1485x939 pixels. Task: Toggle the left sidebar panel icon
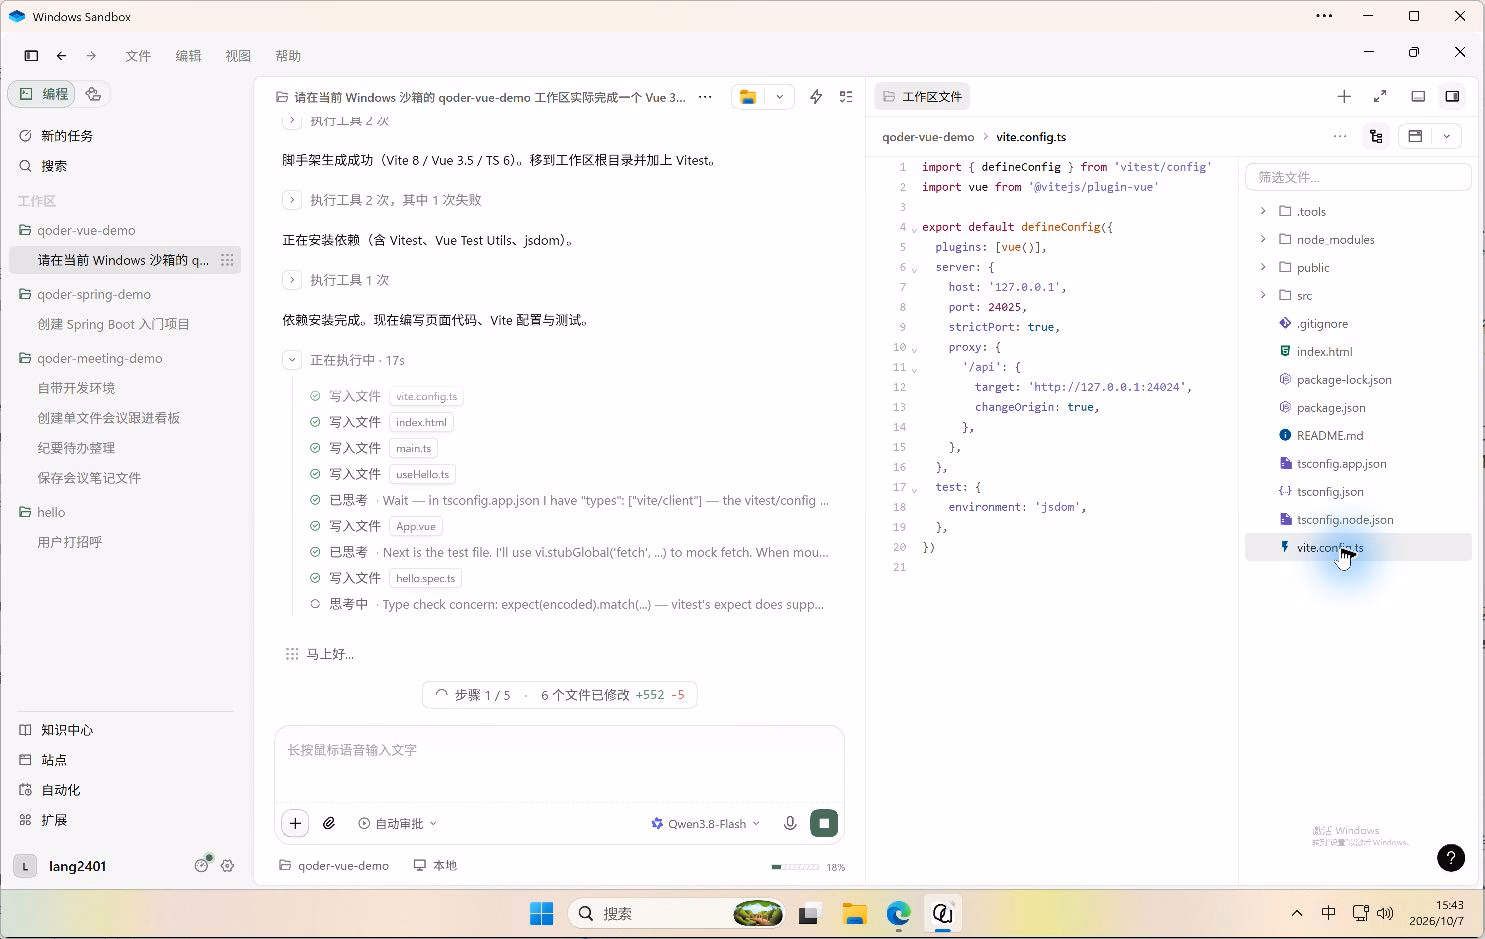pos(31,56)
